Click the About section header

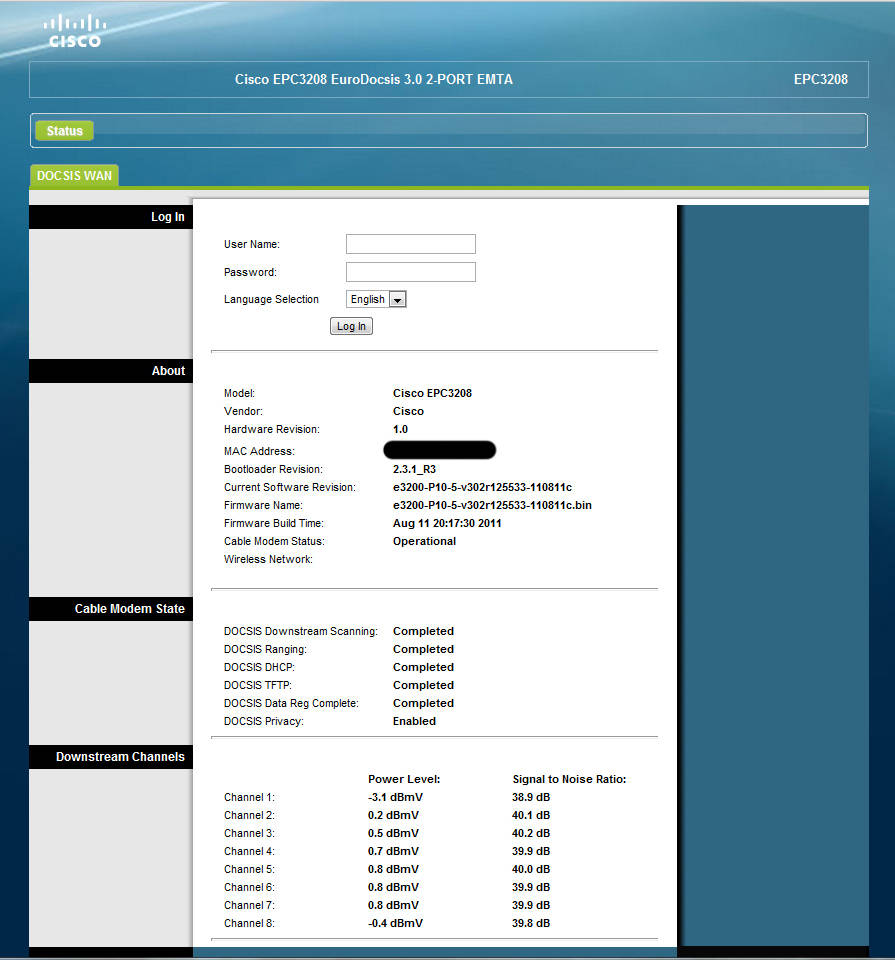coord(168,371)
